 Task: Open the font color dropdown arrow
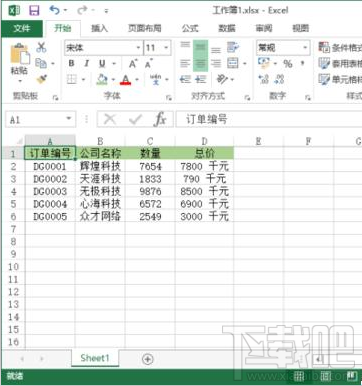click(137, 80)
